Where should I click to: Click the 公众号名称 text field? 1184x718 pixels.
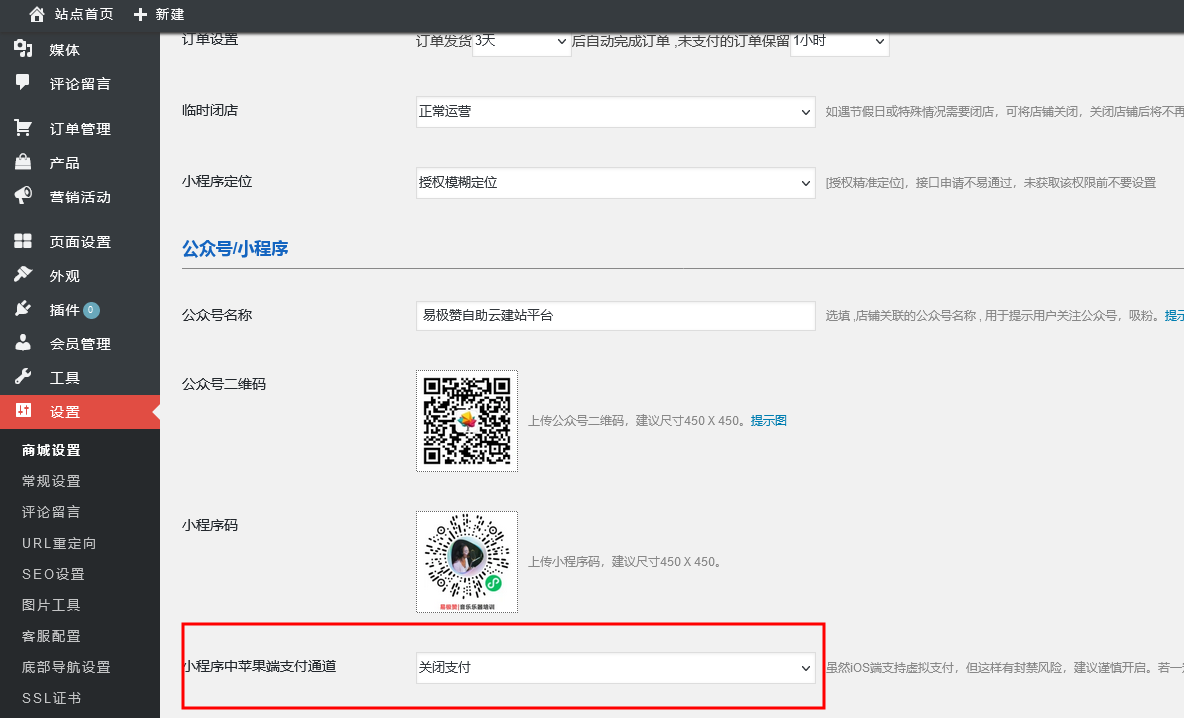[x=616, y=316]
